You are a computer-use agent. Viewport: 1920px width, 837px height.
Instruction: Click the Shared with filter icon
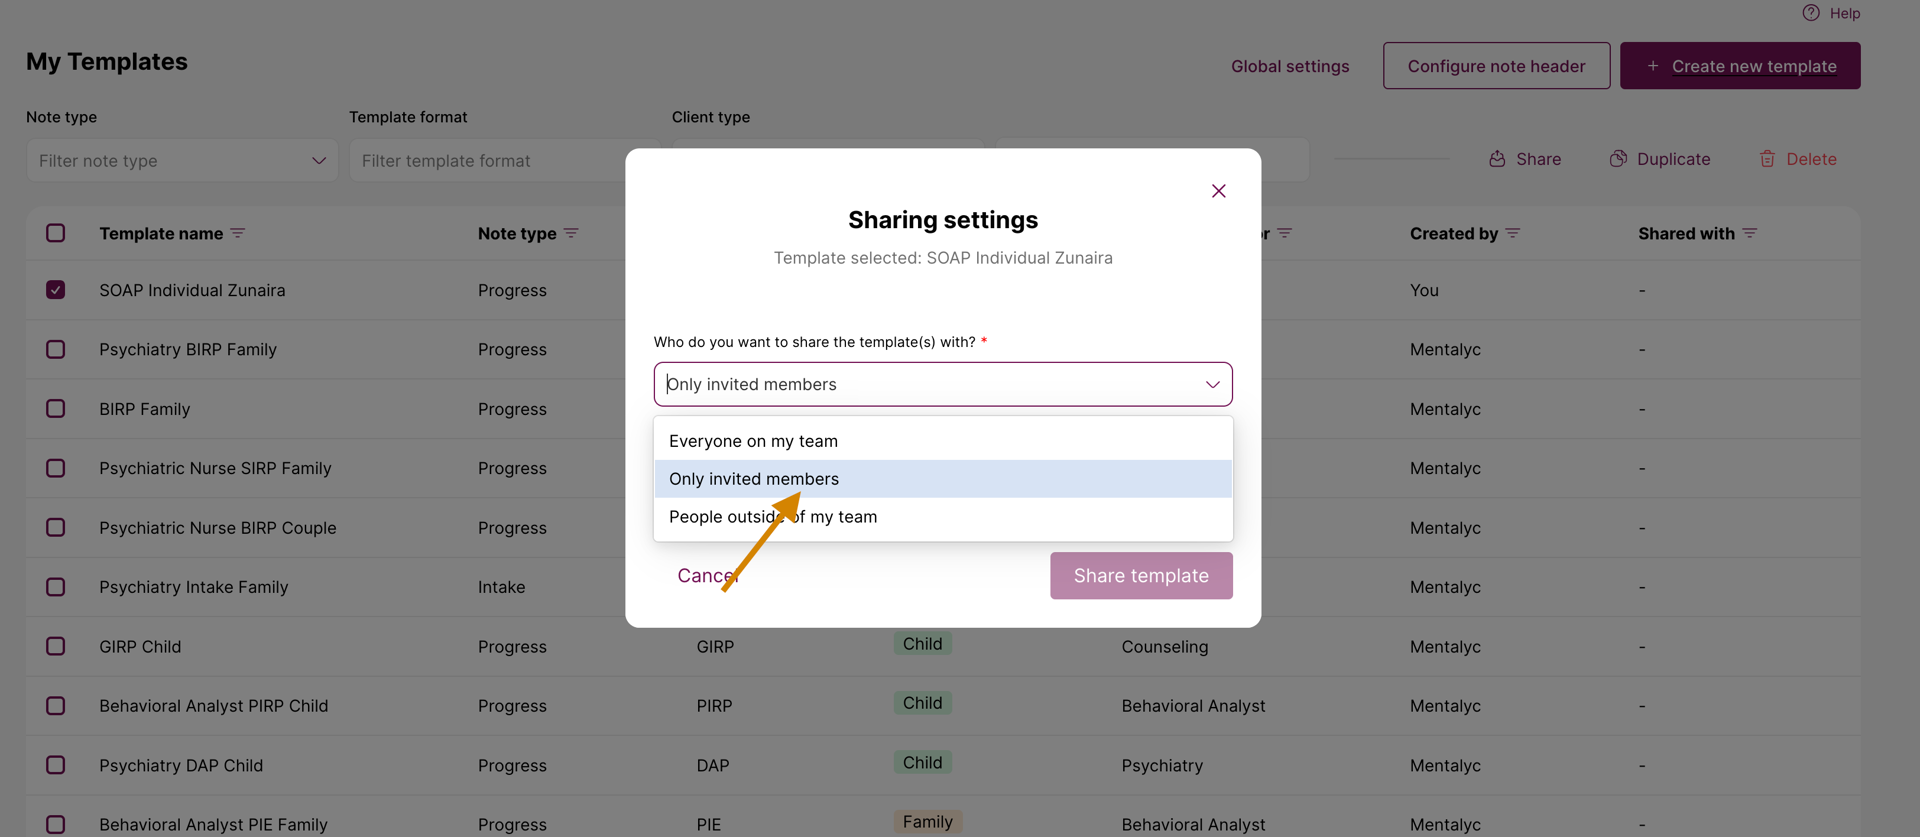point(1750,233)
